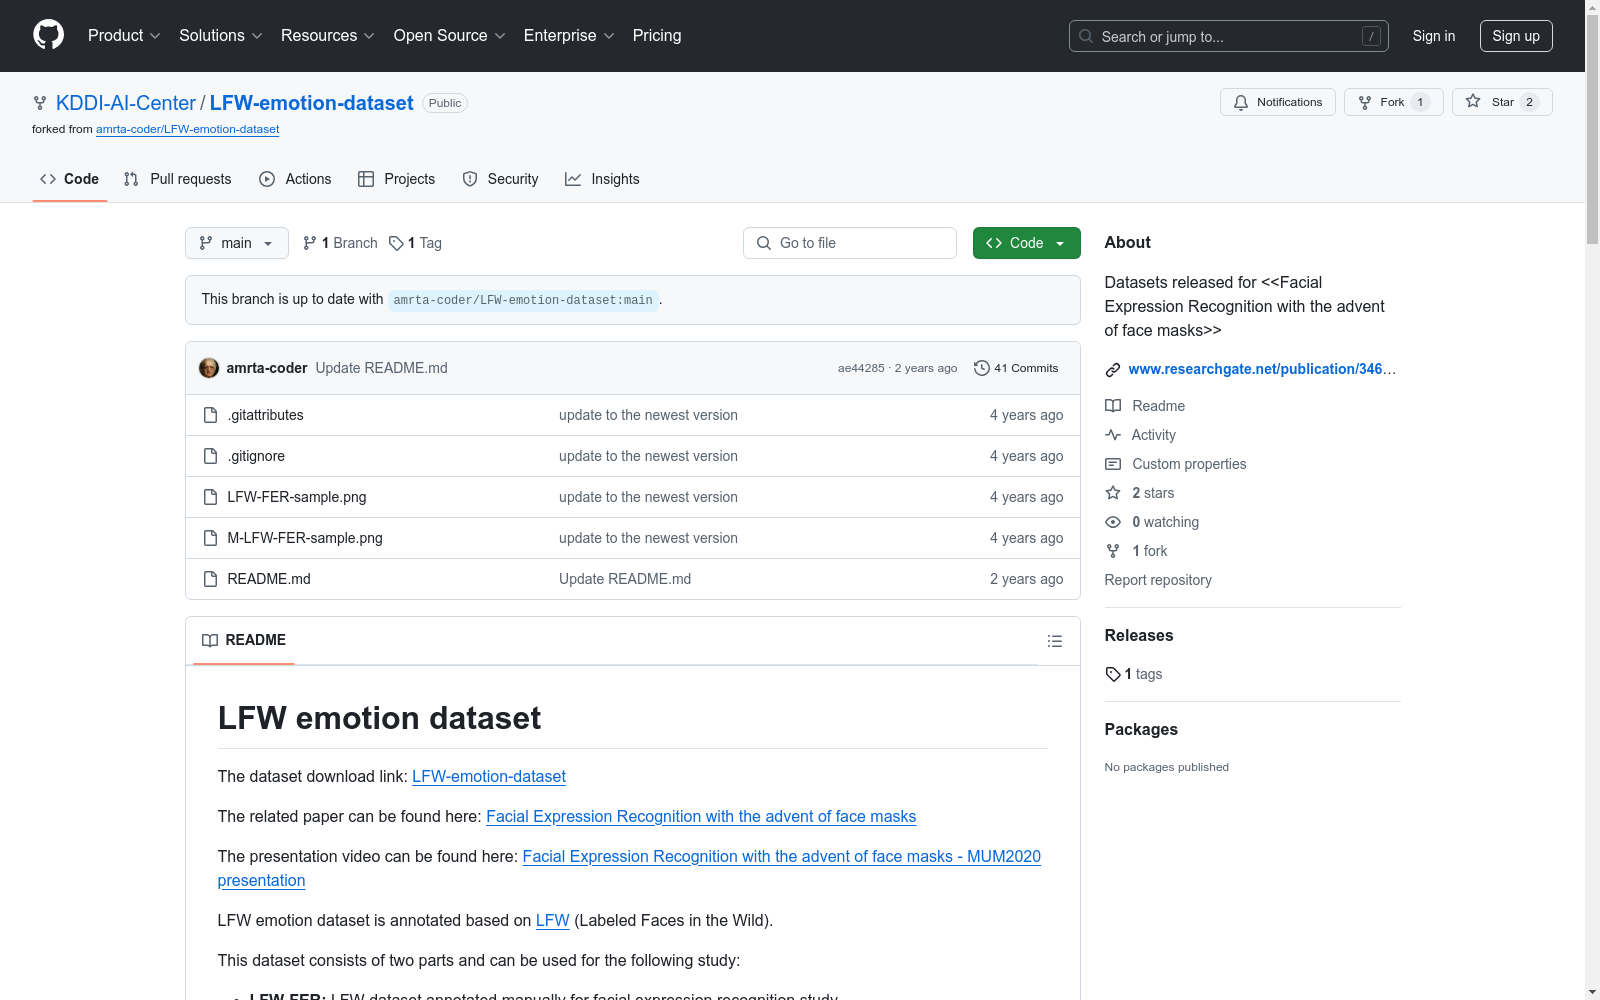The height and width of the screenshot is (1000, 1600).
Task: Go to the Insights tab
Action: coord(602,179)
